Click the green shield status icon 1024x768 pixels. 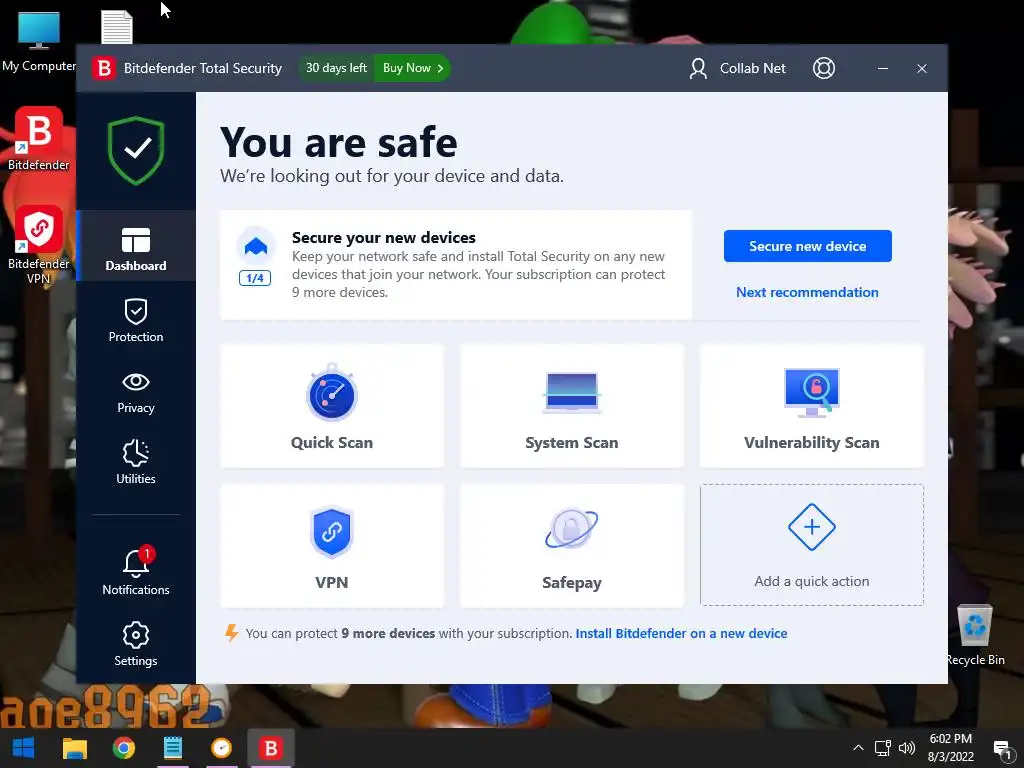(x=136, y=150)
